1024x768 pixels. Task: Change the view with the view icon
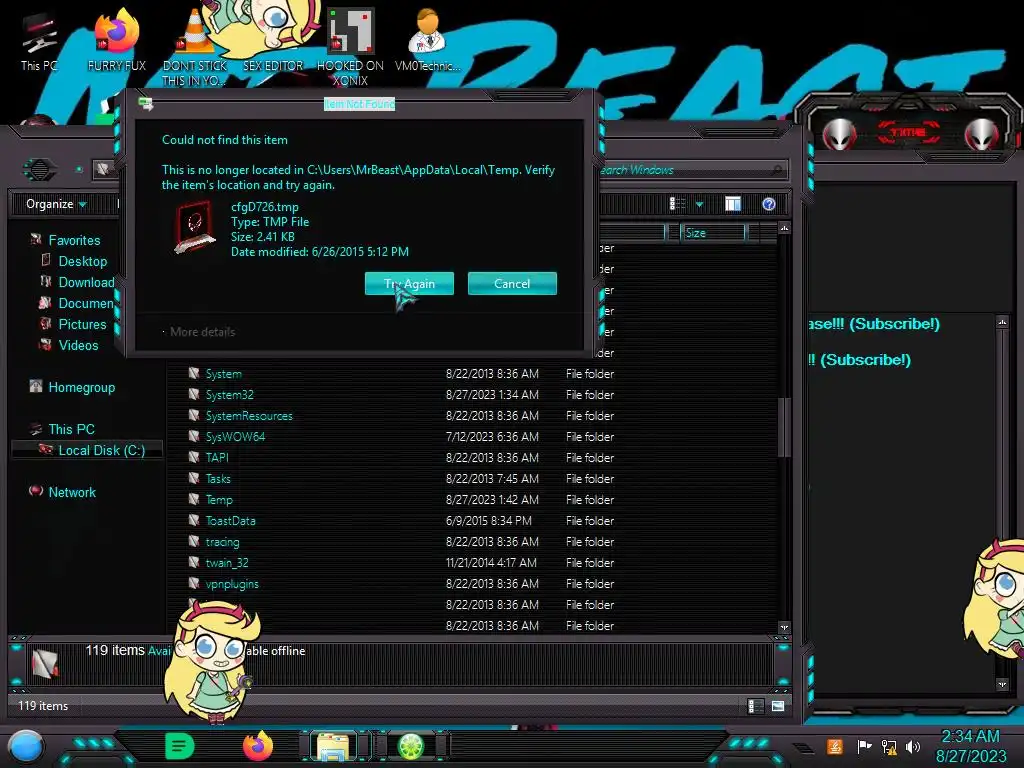(678, 204)
